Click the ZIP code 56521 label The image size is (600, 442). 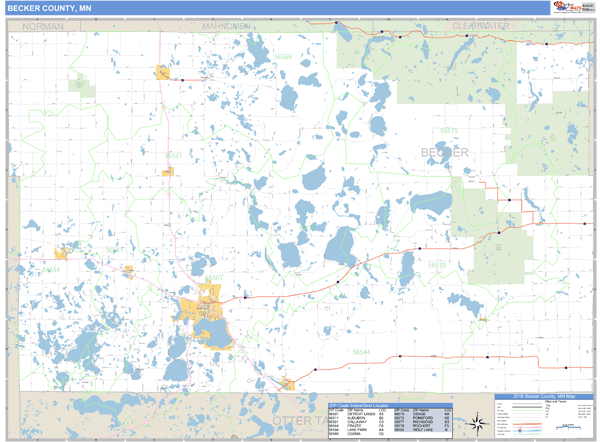[174, 155]
